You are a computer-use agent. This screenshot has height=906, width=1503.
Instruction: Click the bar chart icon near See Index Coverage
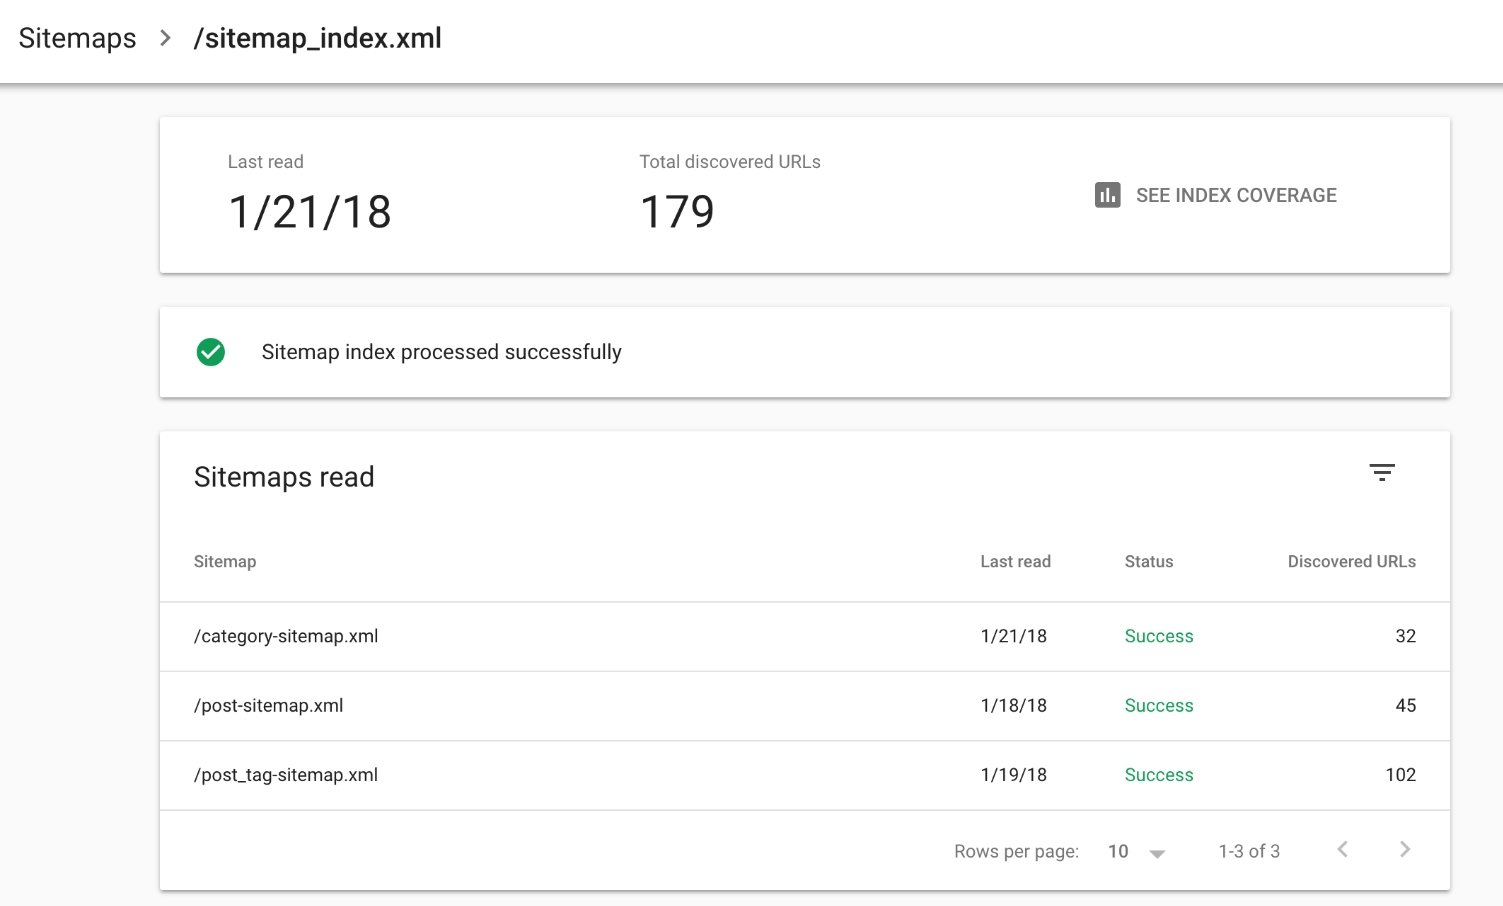(1106, 195)
